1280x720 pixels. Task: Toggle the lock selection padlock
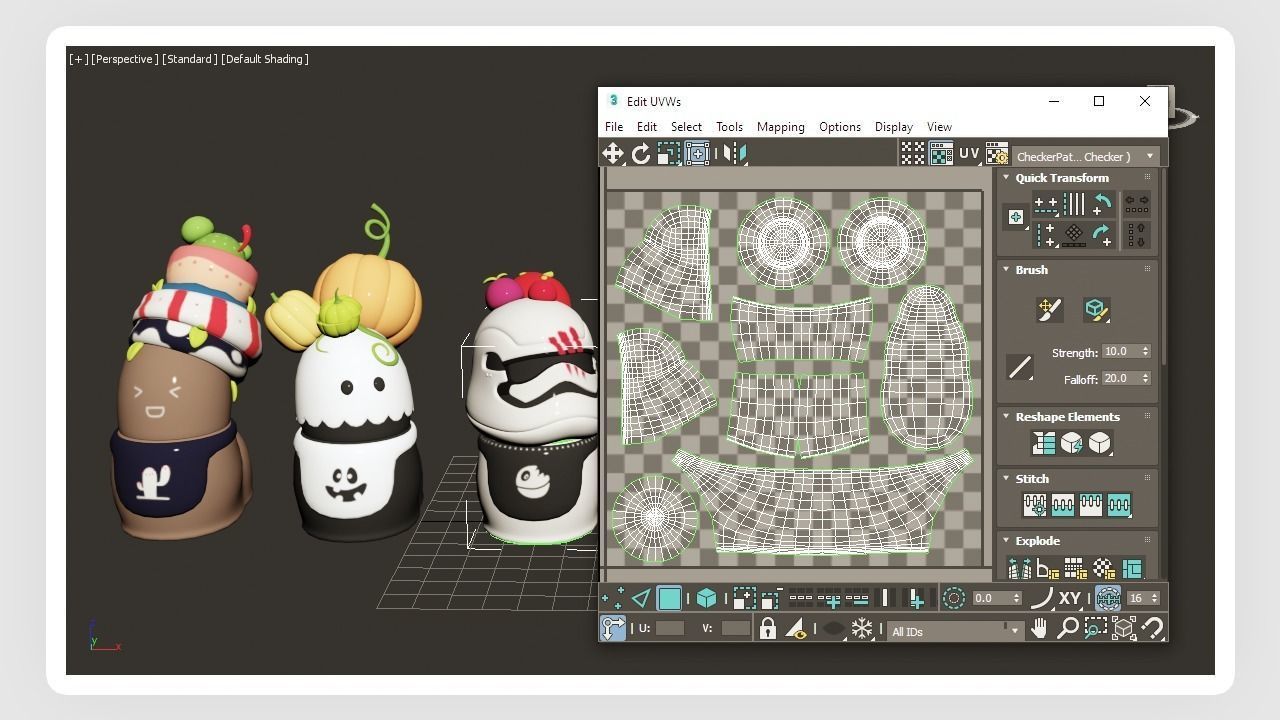pyautogui.click(x=767, y=629)
